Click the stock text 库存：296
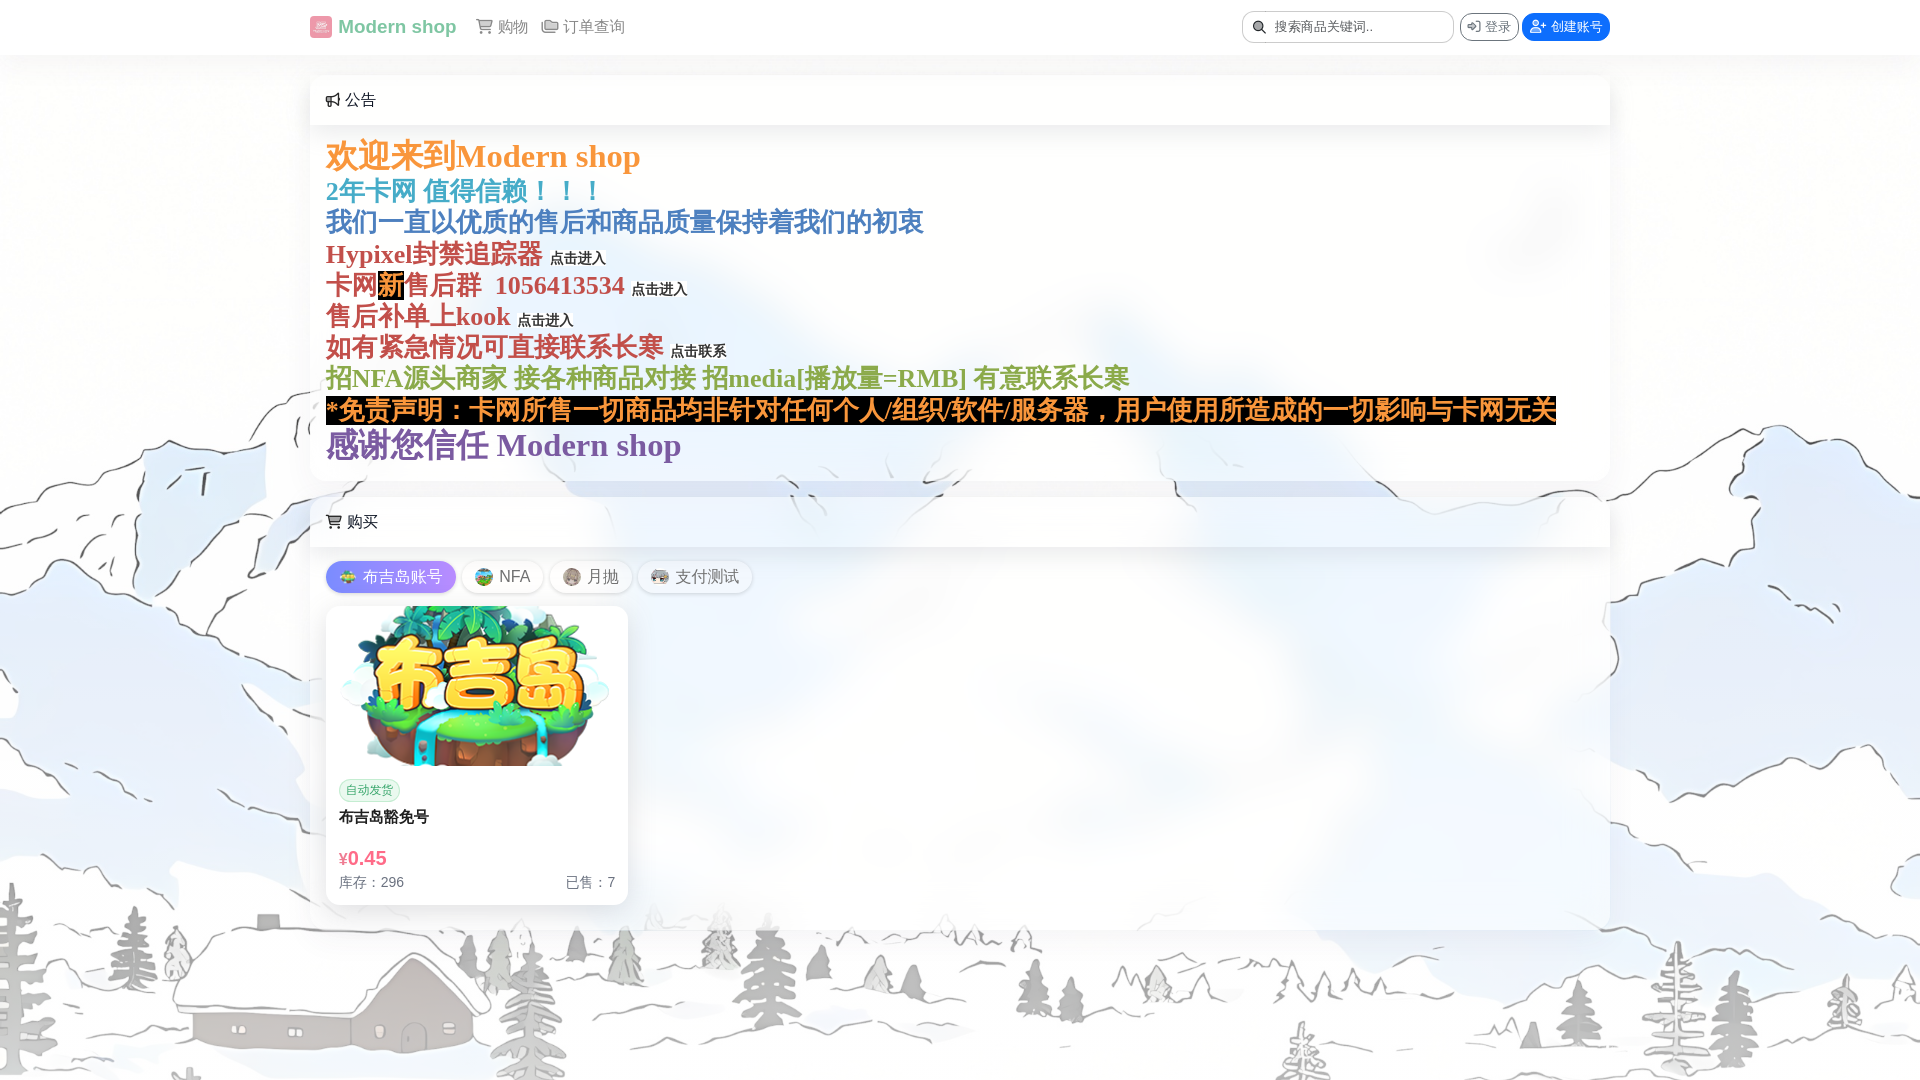 click(372, 882)
